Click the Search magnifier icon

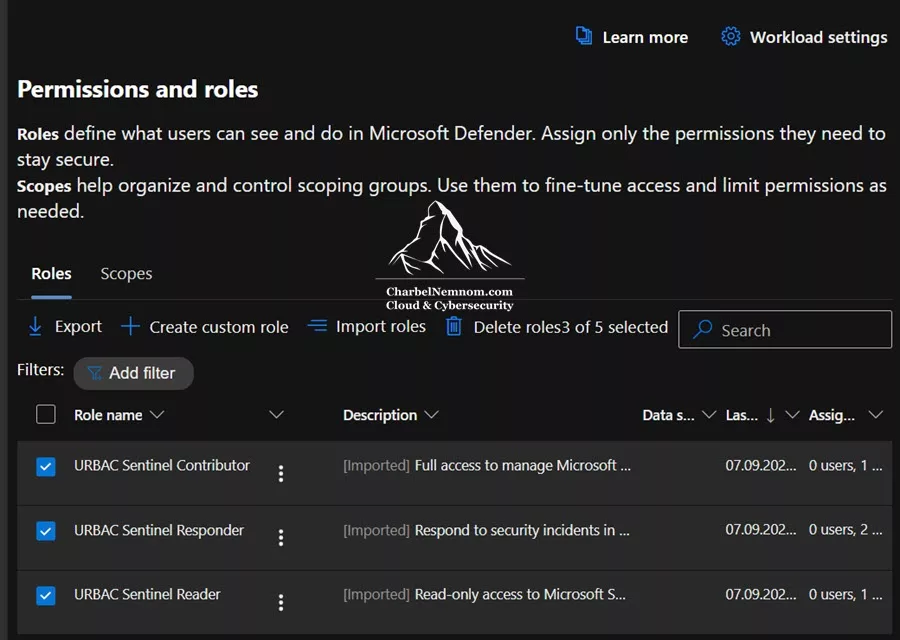pyautogui.click(x=702, y=329)
